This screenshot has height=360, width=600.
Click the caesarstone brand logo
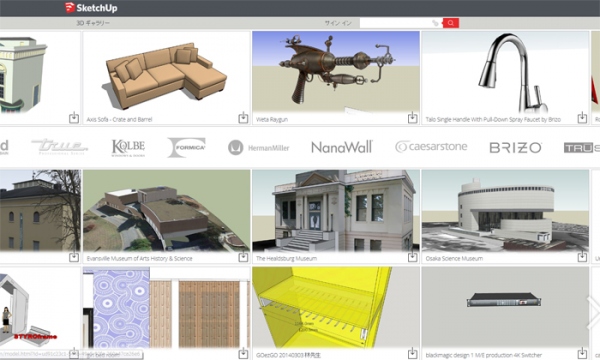pos(431,147)
